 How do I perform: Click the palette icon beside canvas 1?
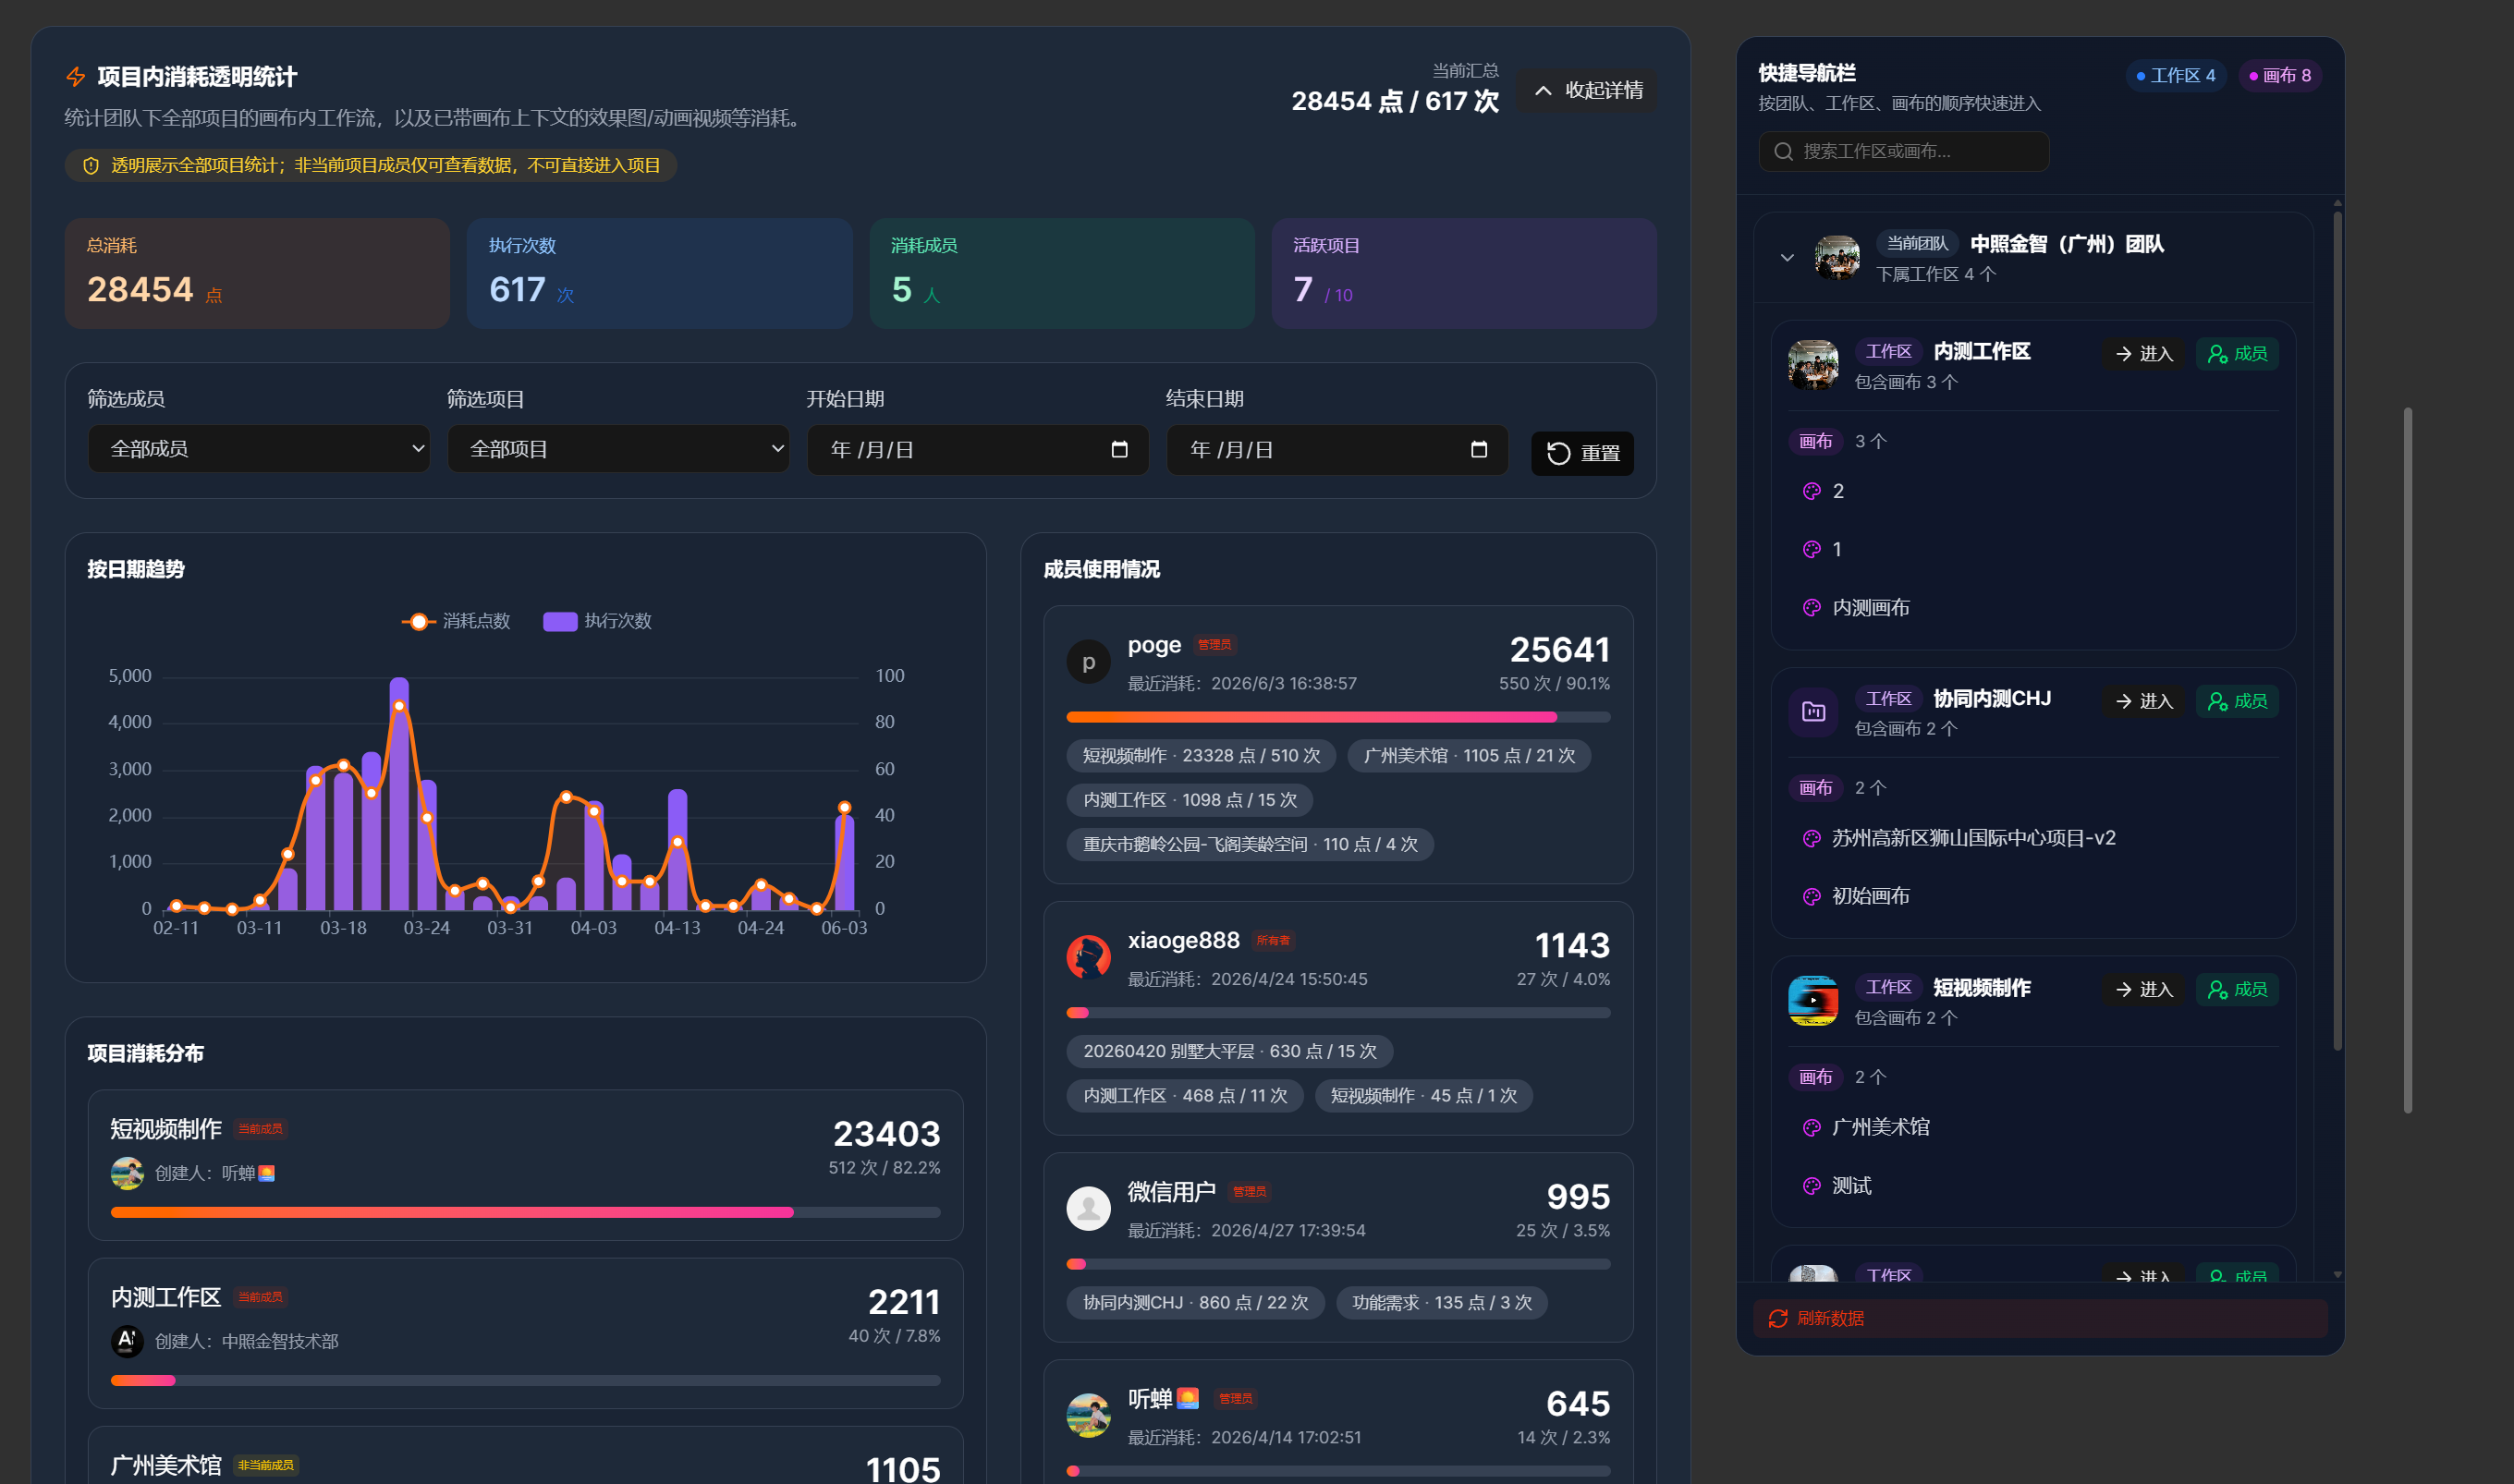tap(1811, 549)
